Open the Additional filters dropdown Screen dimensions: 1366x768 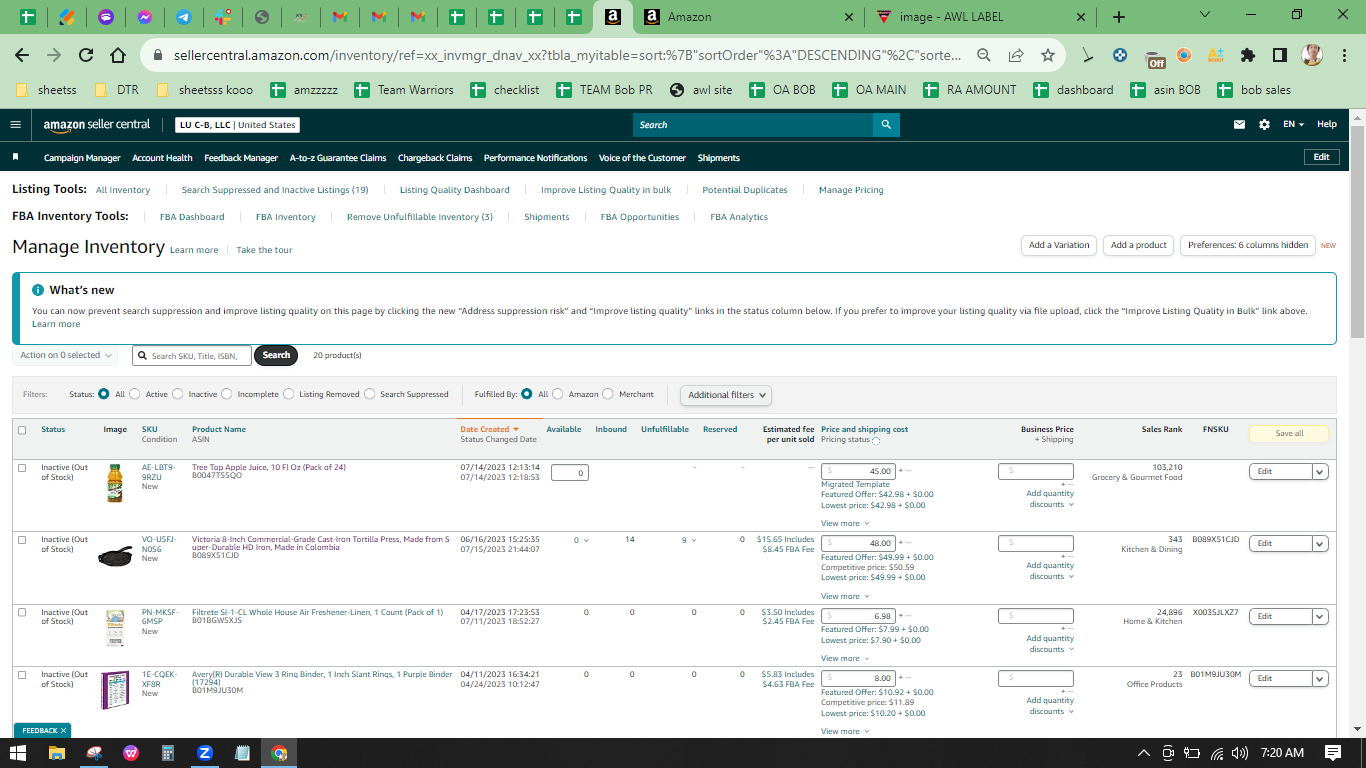tap(726, 395)
